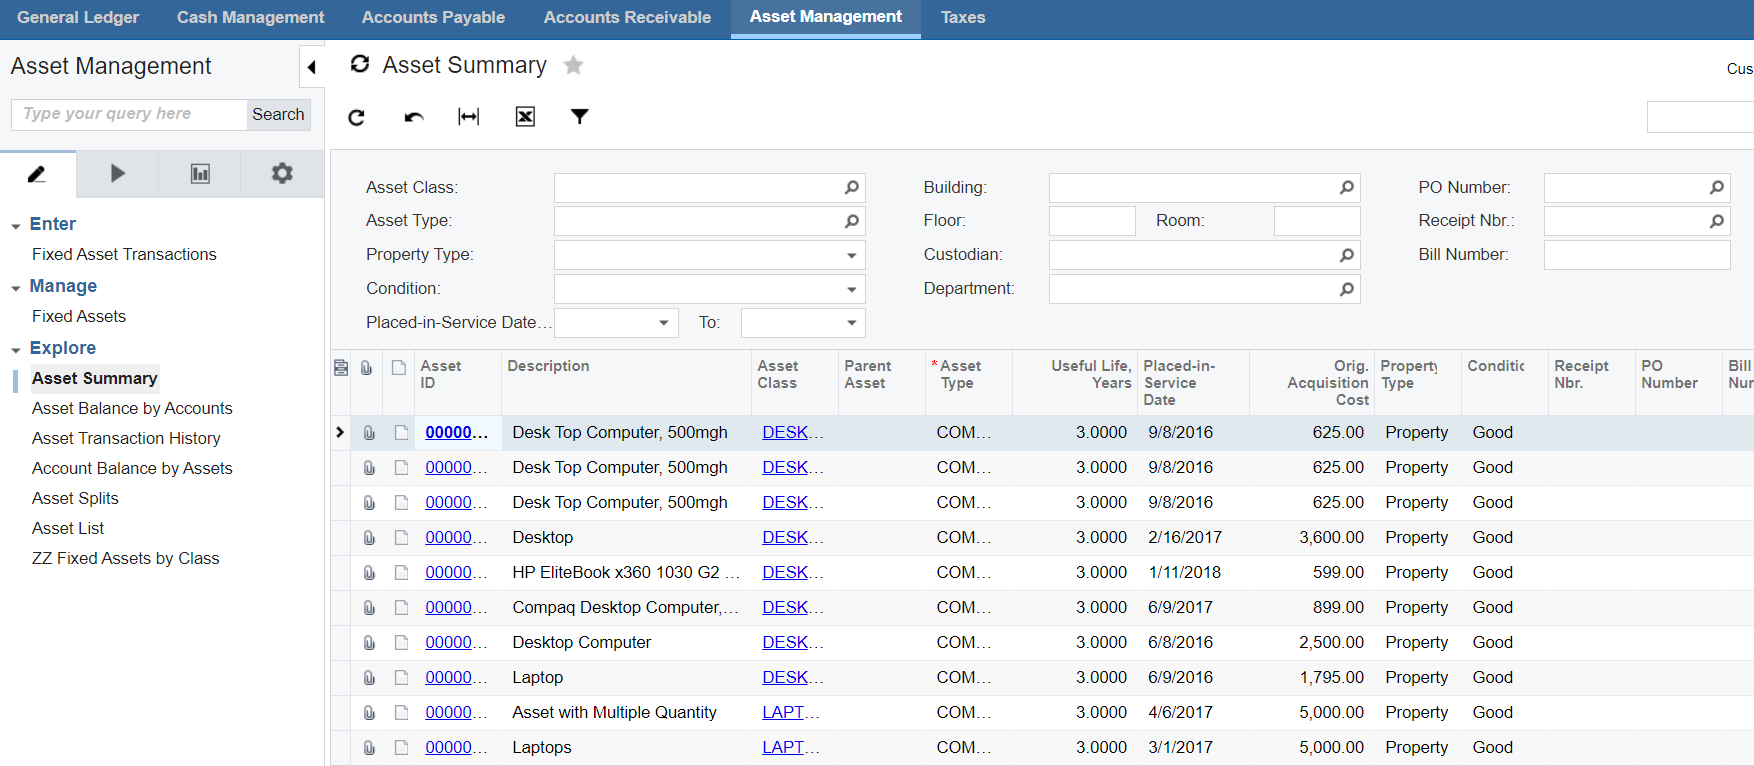Click the Search button in sidebar
Screen dimensions: 1754x766
(278, 114)
